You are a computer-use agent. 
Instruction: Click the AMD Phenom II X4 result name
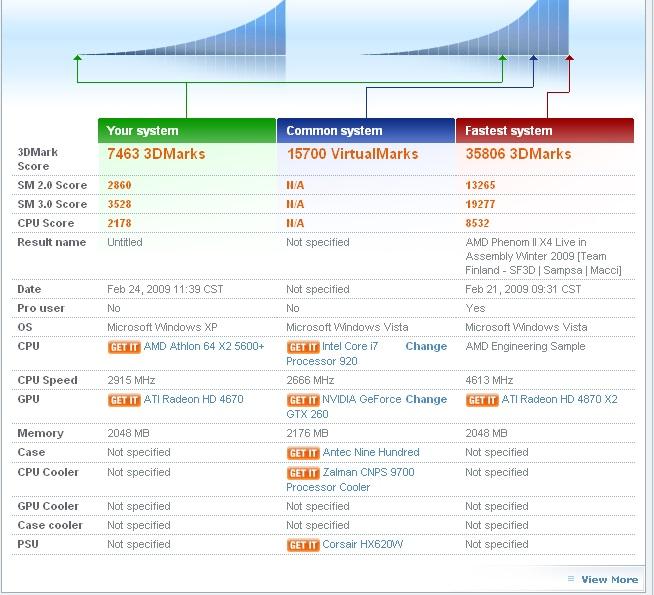tap(543, 256)
